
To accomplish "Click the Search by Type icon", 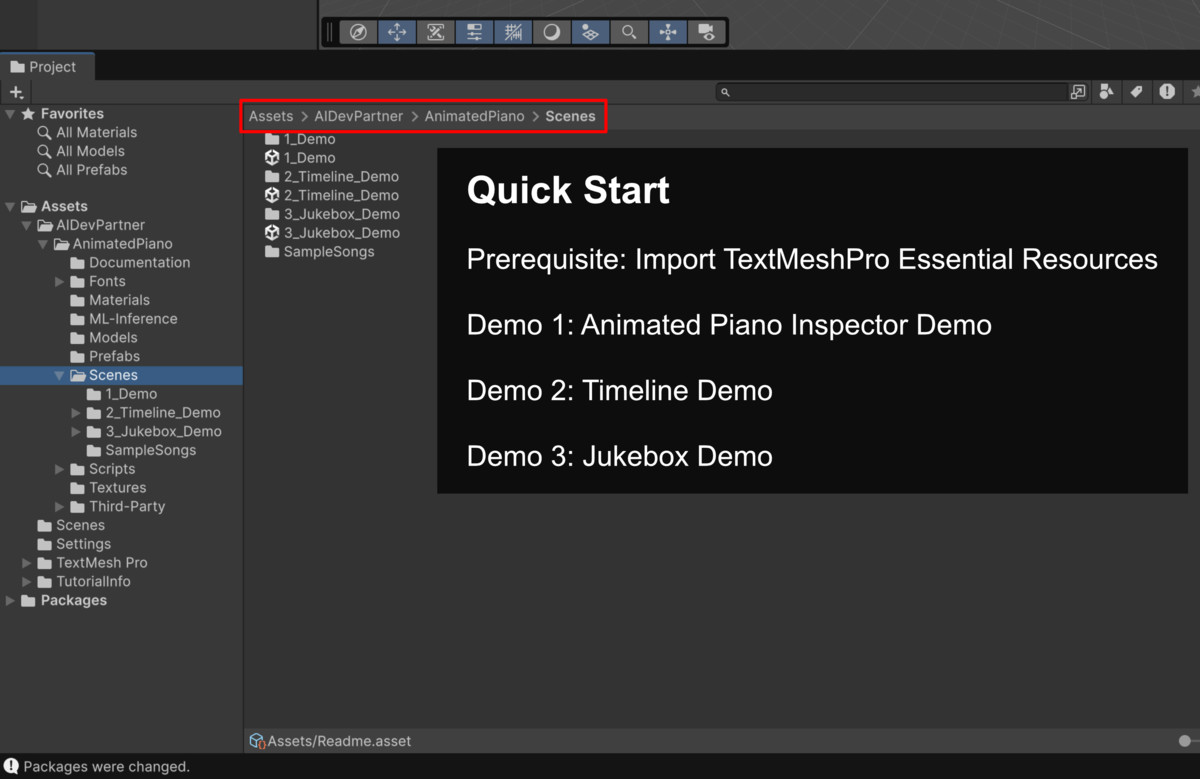I will coord(1106,92).
